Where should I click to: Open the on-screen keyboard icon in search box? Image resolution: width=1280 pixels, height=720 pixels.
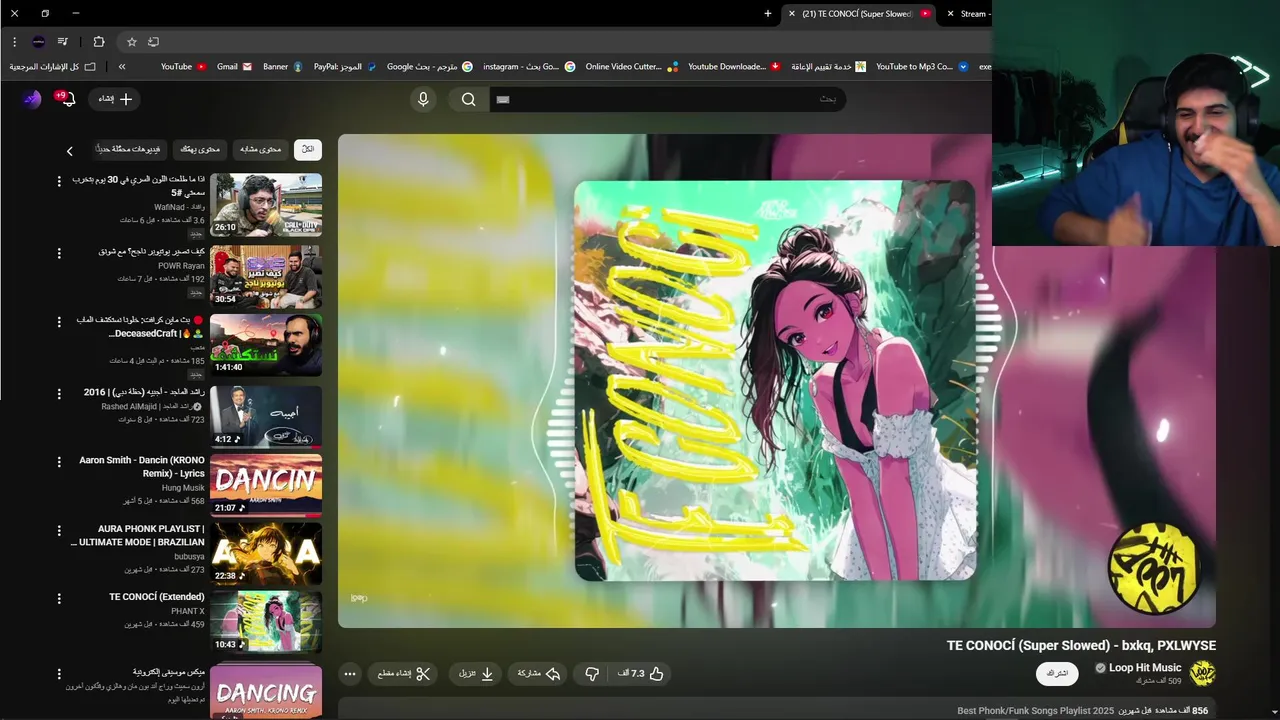(503, 99)
